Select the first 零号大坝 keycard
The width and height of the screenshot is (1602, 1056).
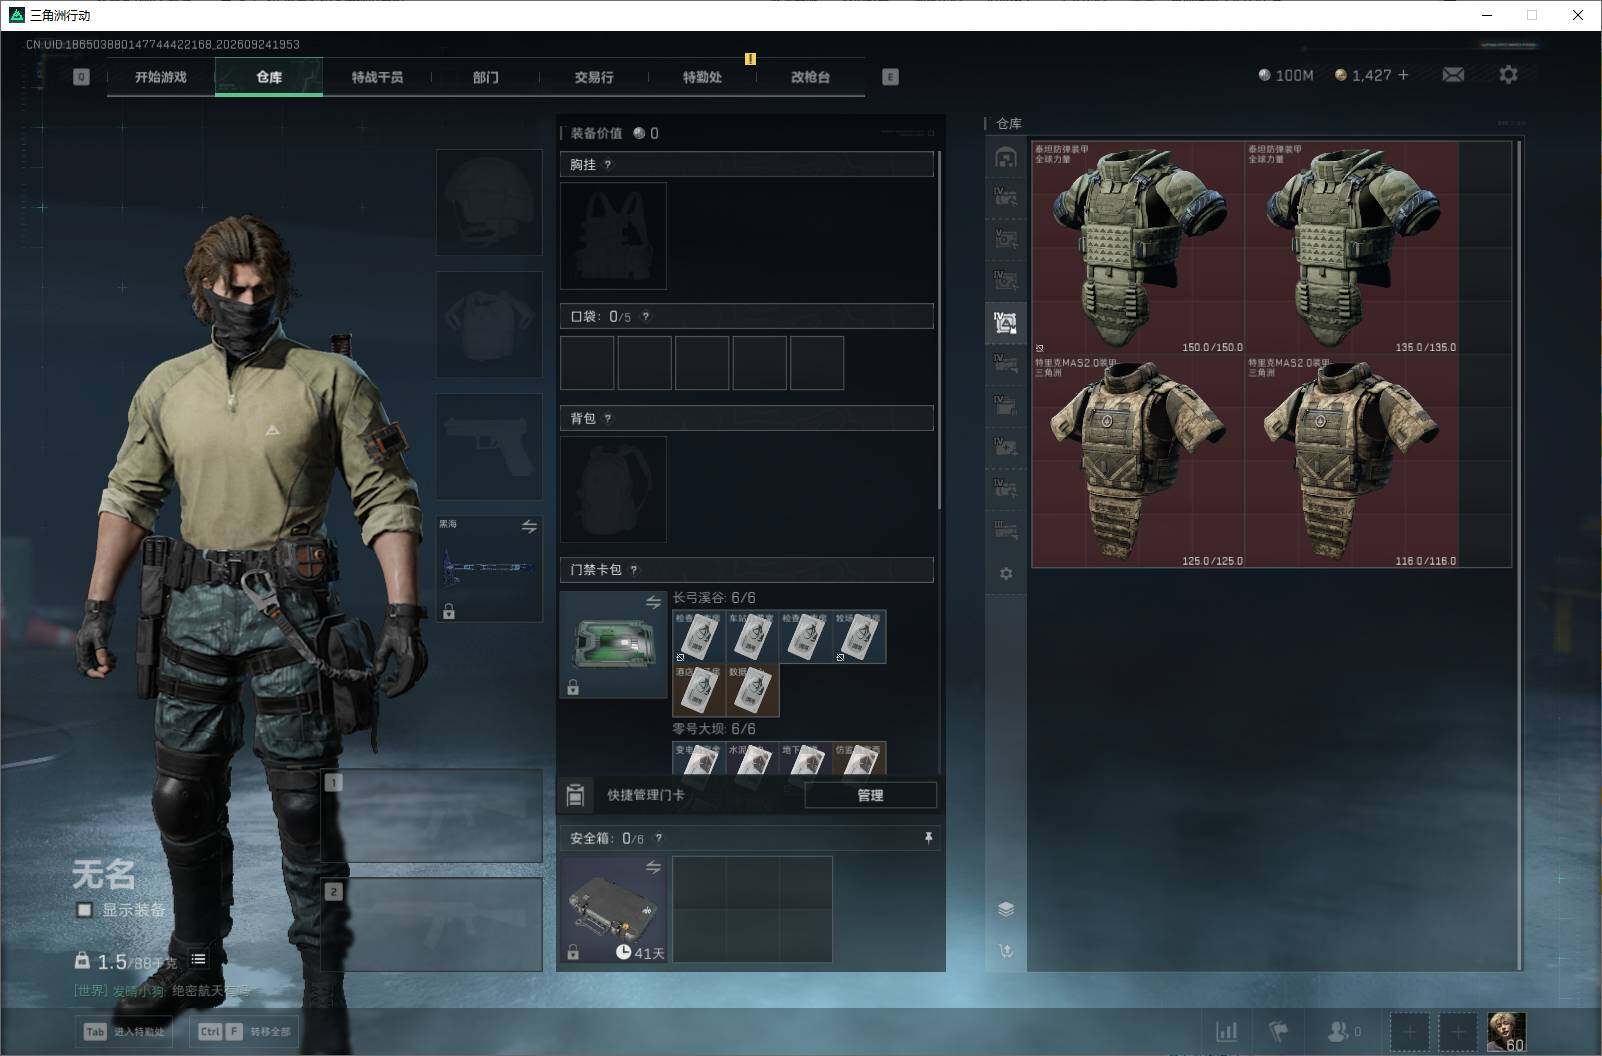tap(699, 758)
